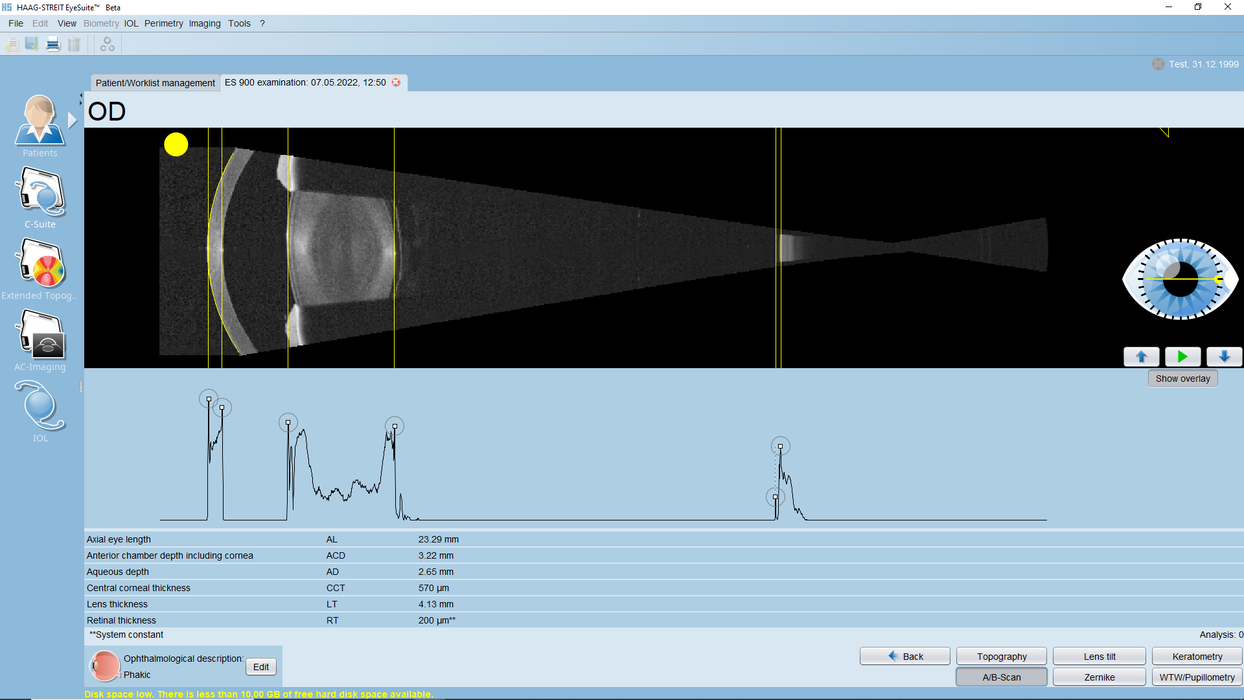This screenshot has width=1244, height=700.
Task: Open the Biometry menu
Action: (101, 23)
